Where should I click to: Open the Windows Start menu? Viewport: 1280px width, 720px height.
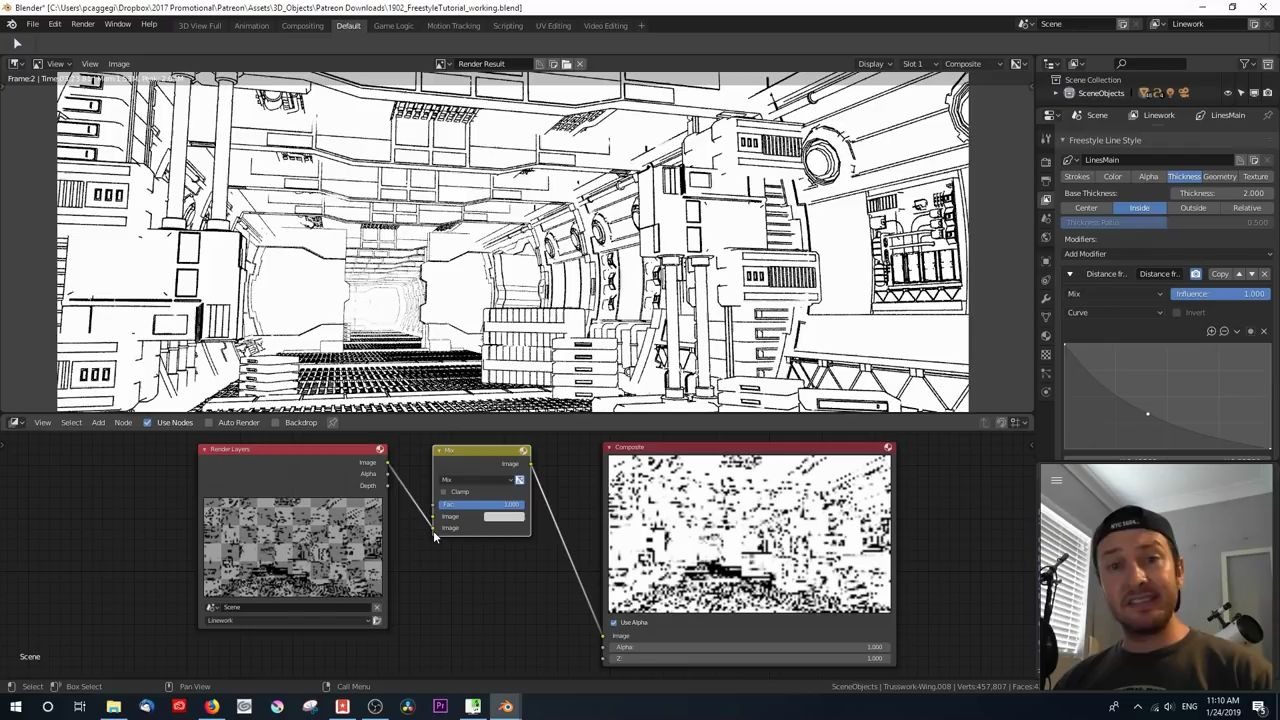click(x=15, y=707)
